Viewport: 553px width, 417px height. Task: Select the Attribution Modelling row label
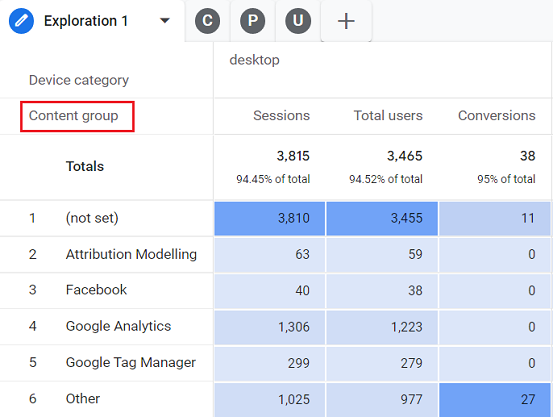pyautogui.click(x=131, y=254)
